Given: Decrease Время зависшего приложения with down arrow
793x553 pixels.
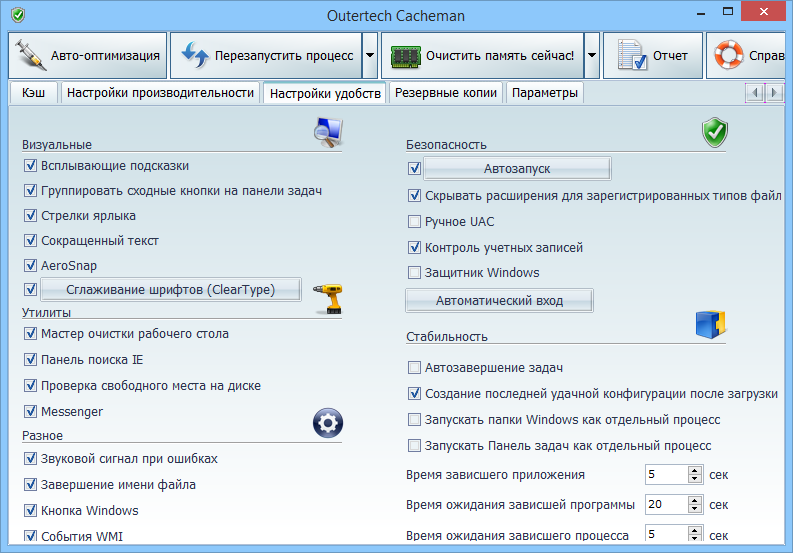Looking at the screenshot, I should tap(695, 479).
